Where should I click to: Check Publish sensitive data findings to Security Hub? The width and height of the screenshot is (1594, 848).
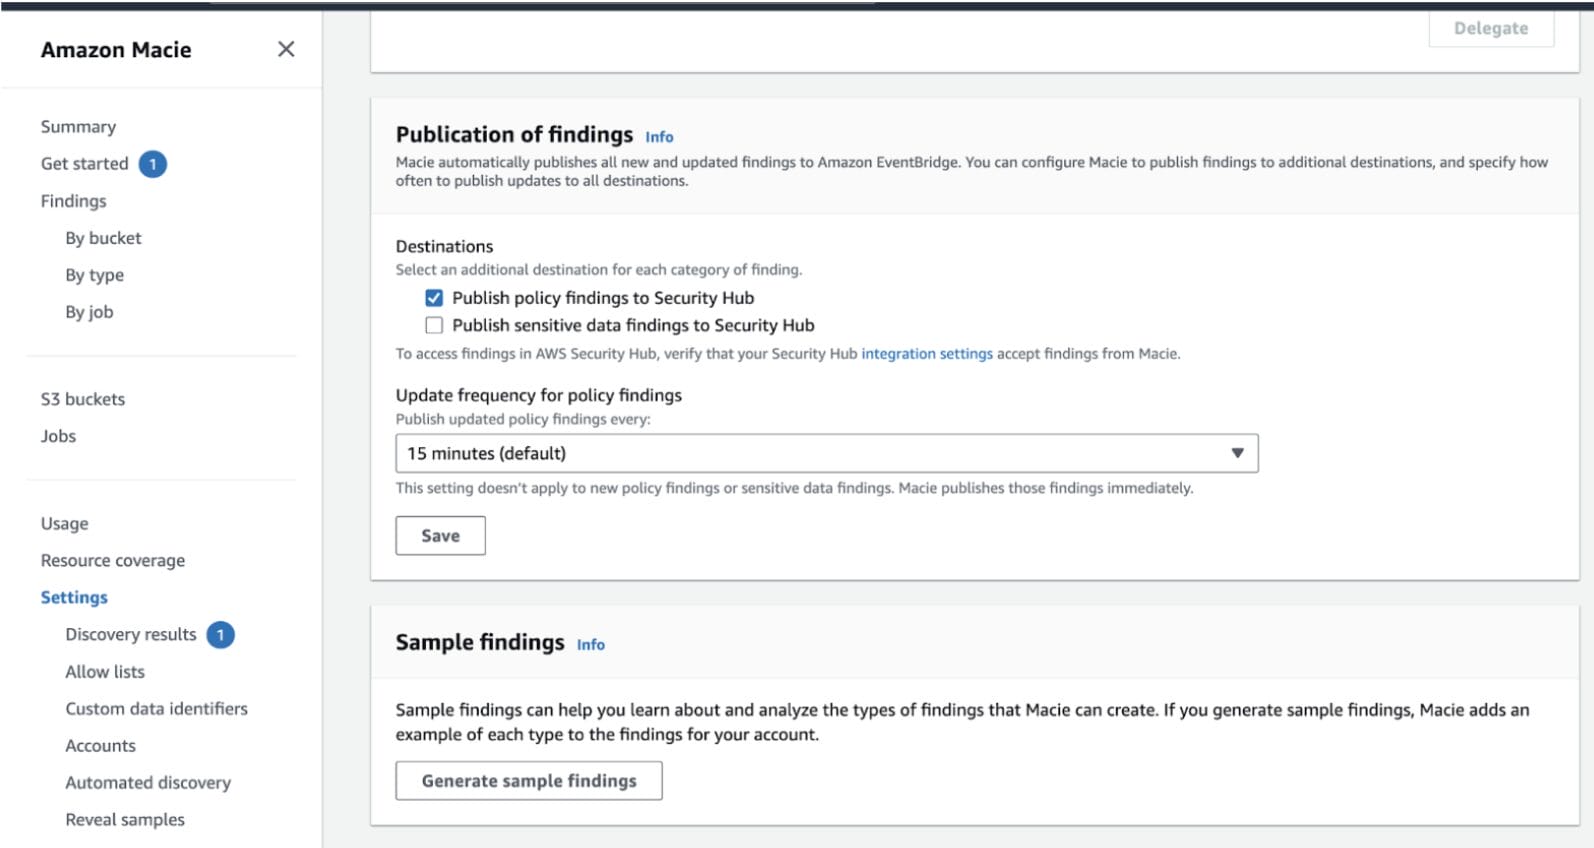coord(434,325)
